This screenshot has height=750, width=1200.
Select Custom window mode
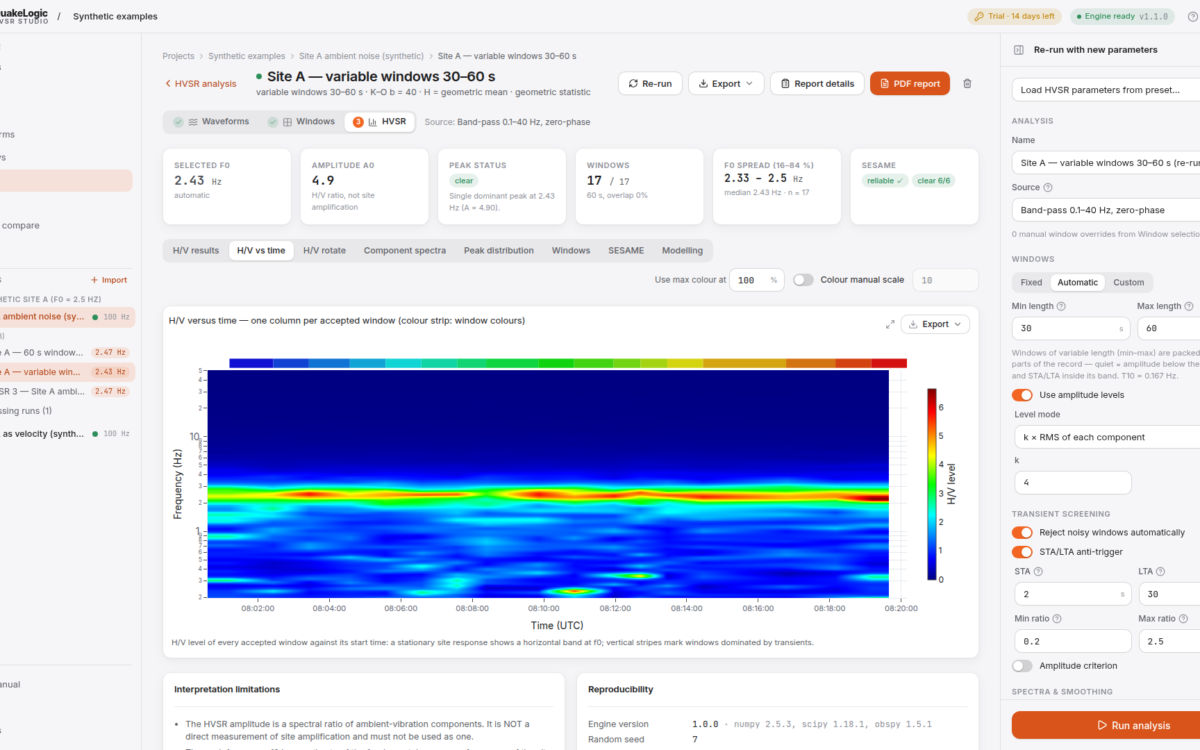(x=1129, y=282)
